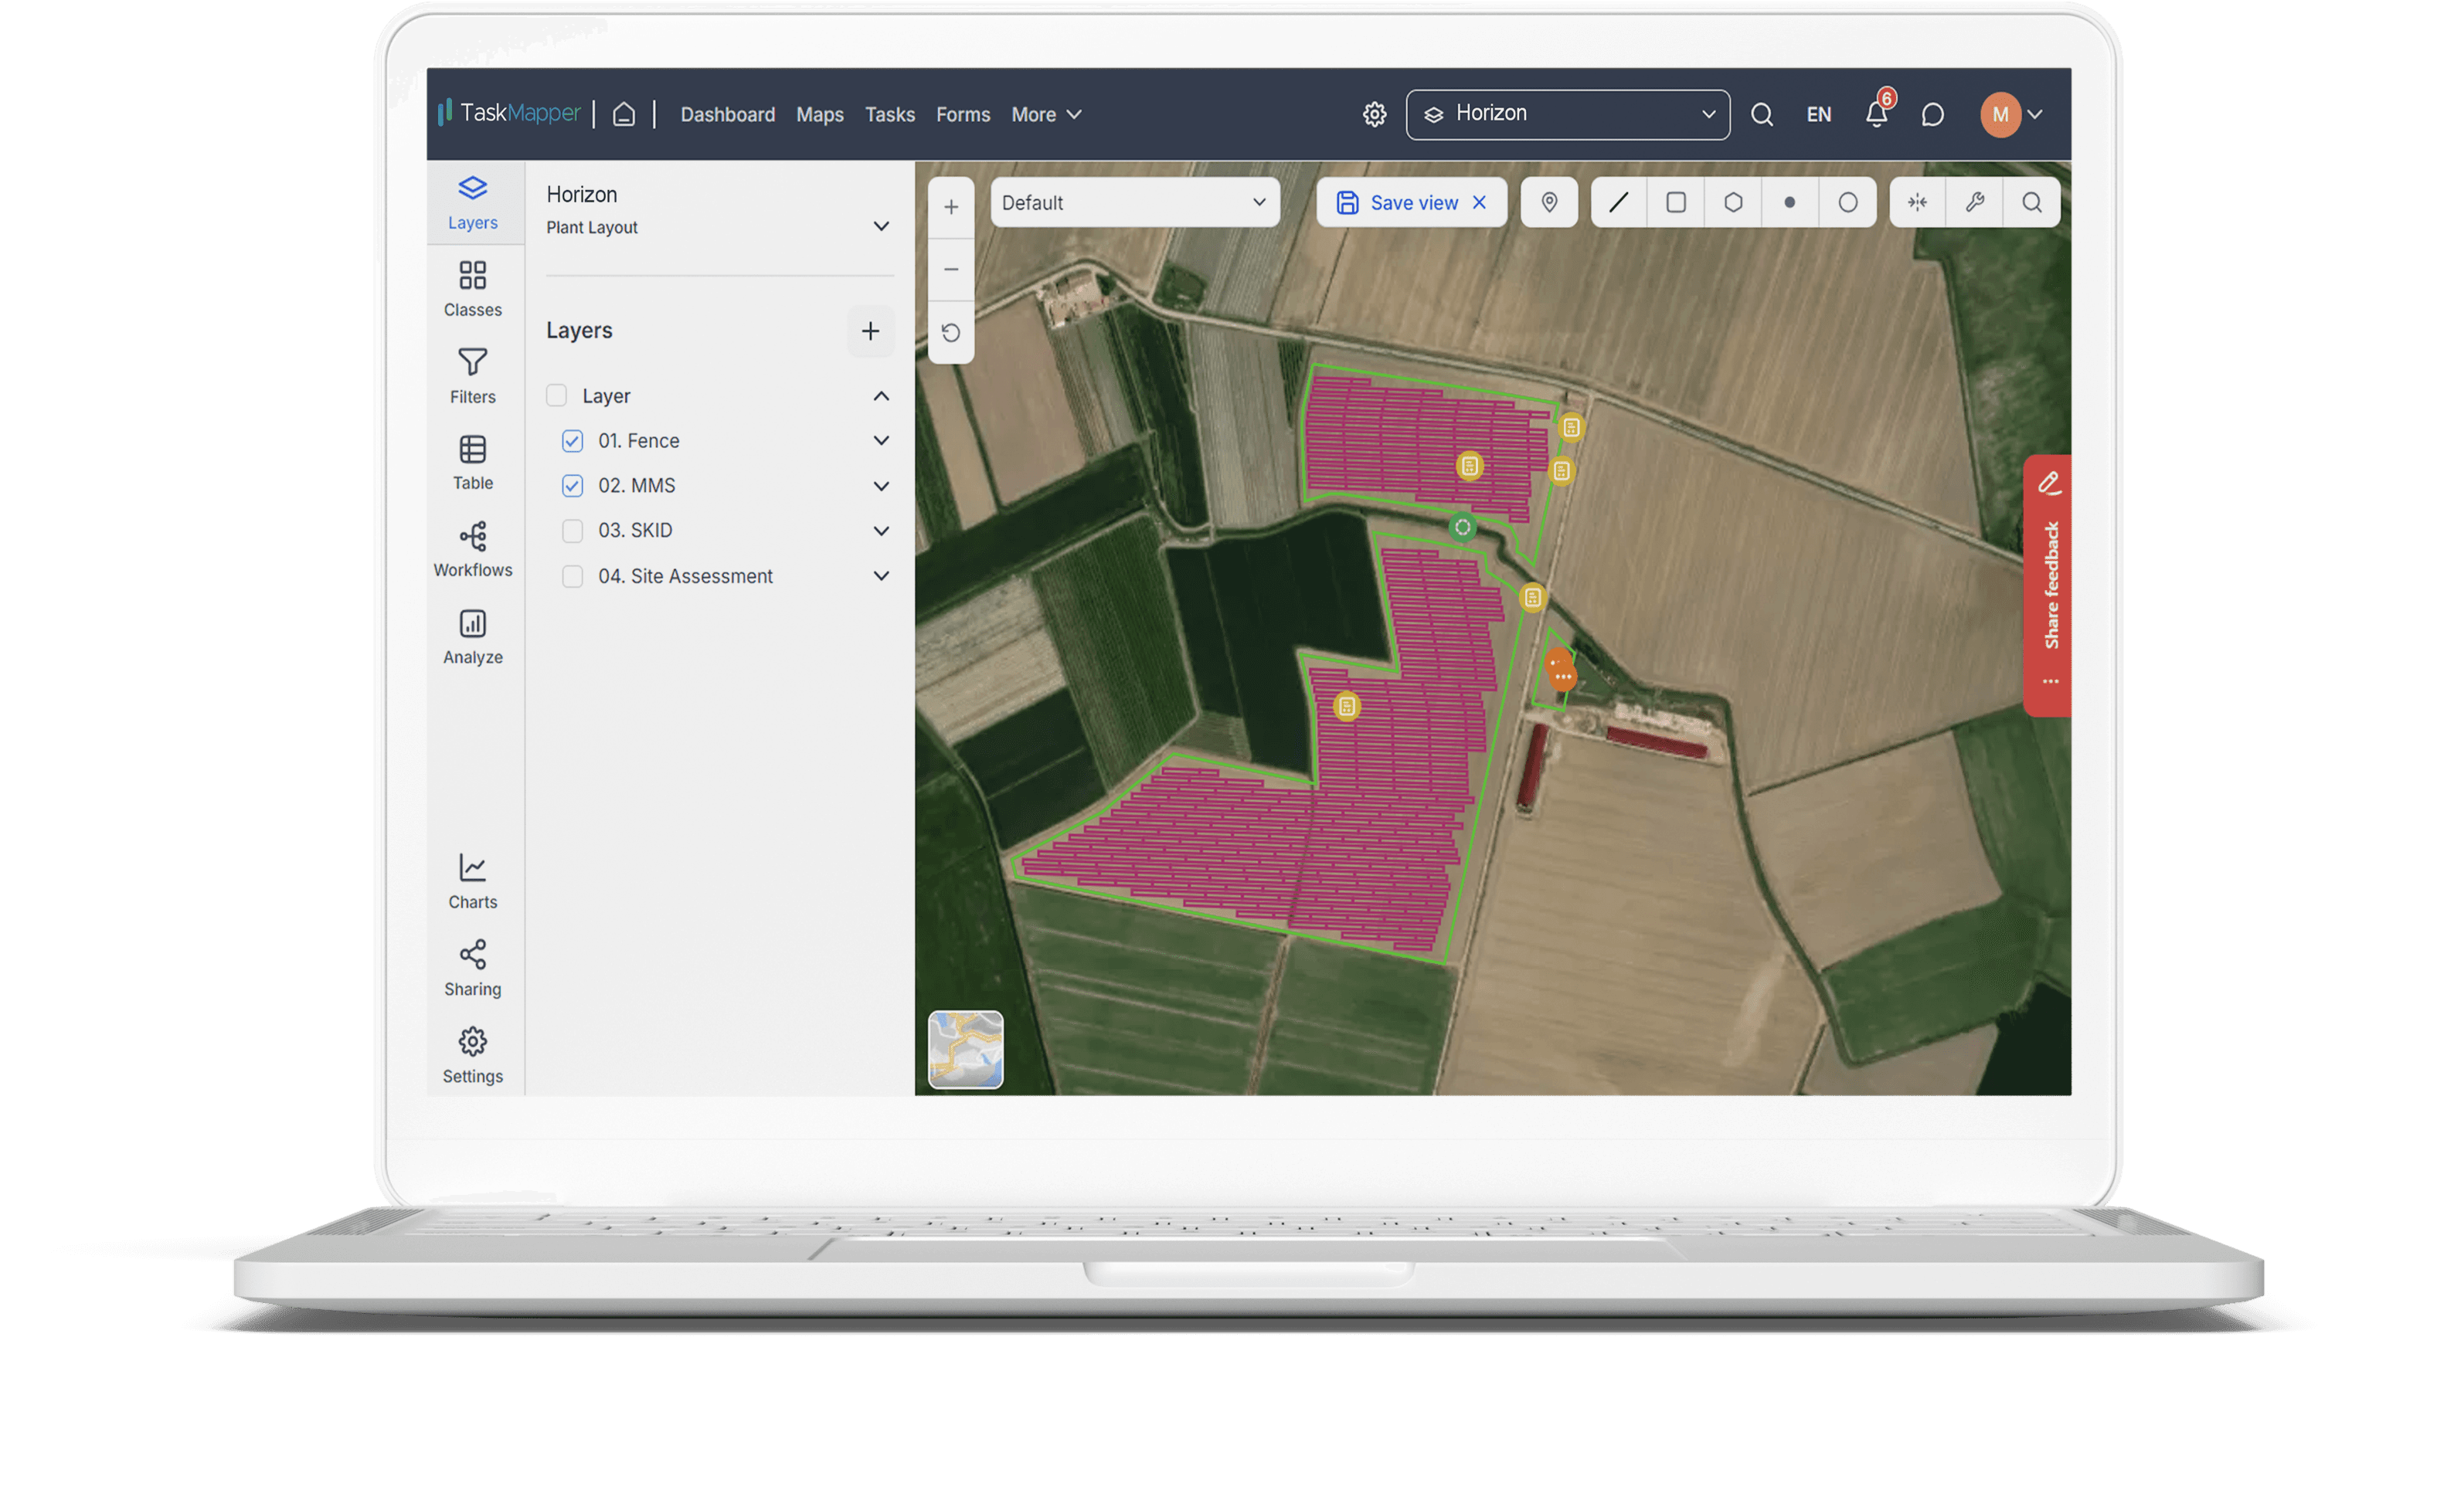Enable the 04. Site Assessment layer

pos(572,576)
